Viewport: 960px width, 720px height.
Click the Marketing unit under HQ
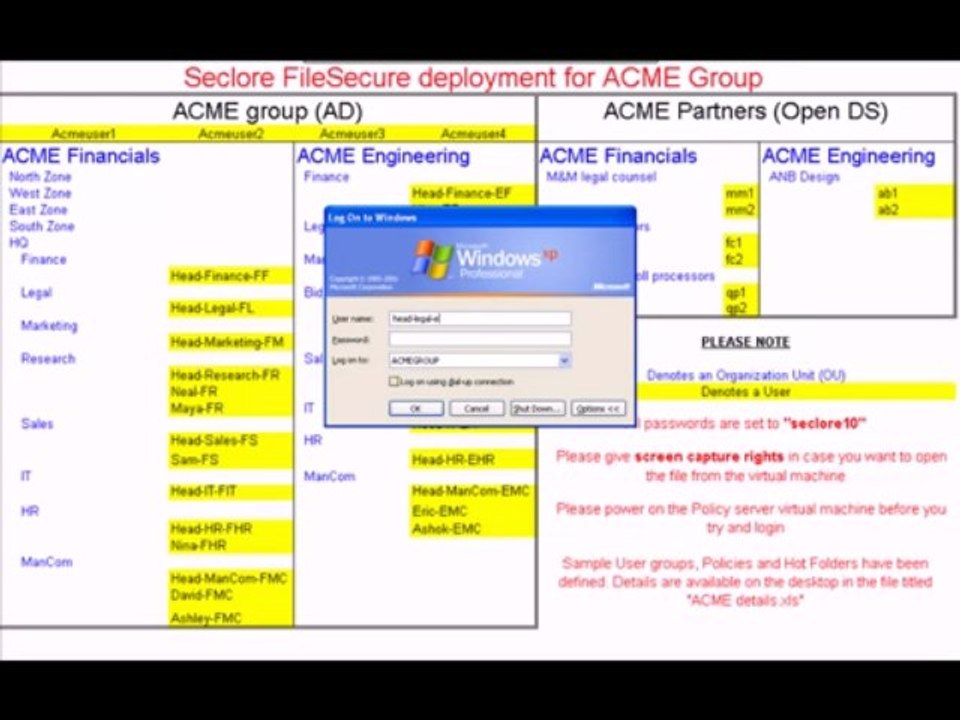click(x=49, y=326)
